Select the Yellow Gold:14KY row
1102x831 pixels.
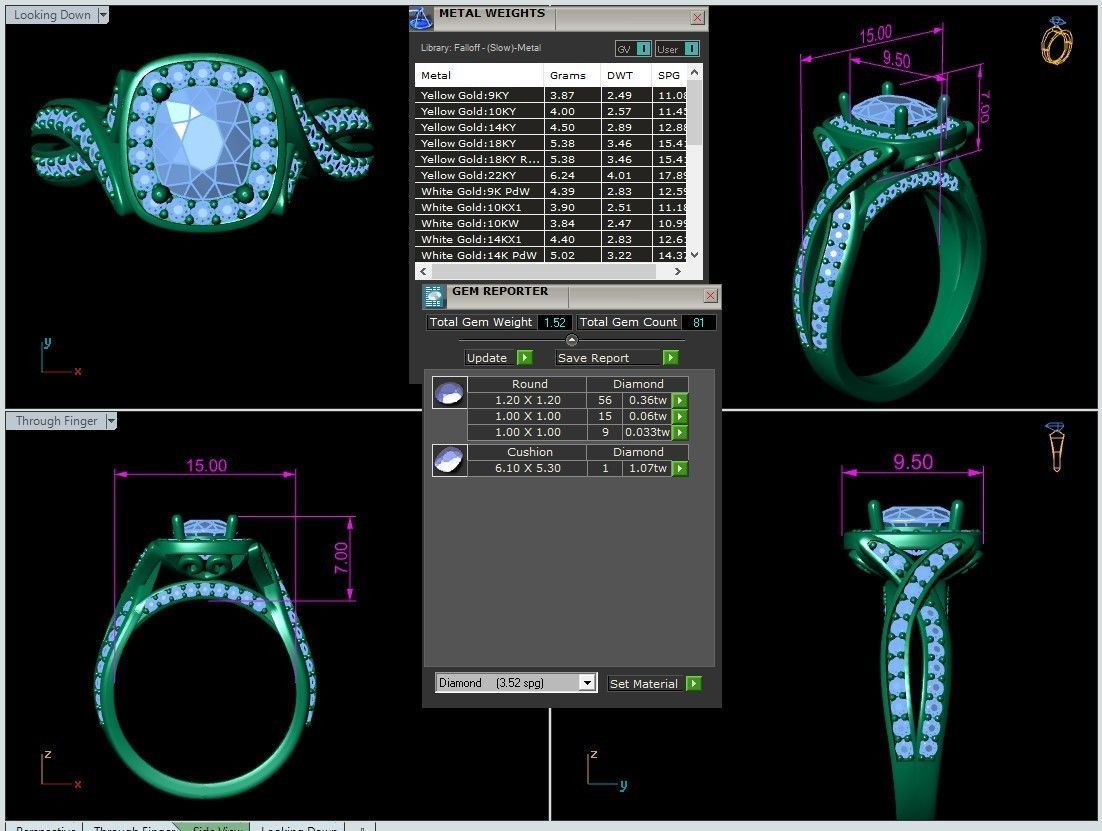(551, 127)
